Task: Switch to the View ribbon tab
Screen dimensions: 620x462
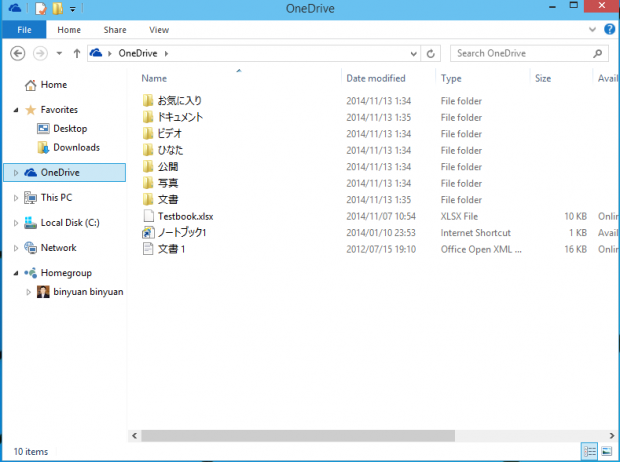Action: [159, 30]
